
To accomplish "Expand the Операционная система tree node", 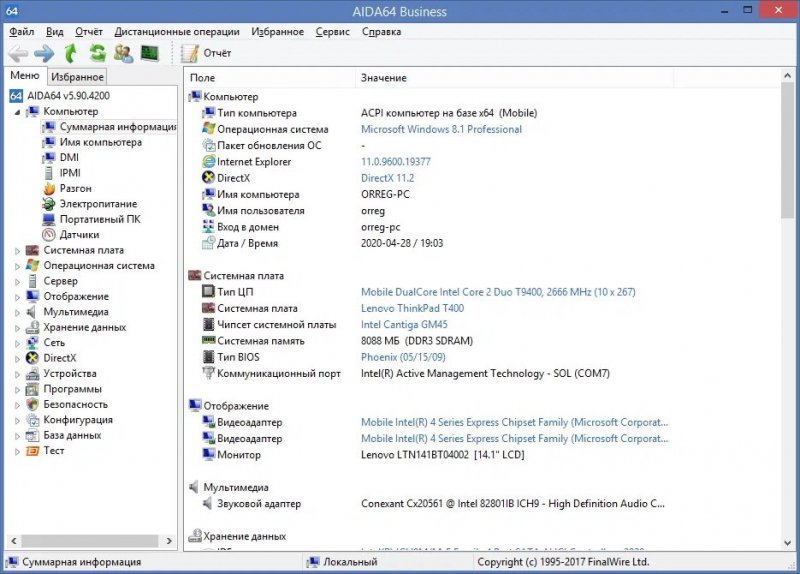I will [17, 266].
